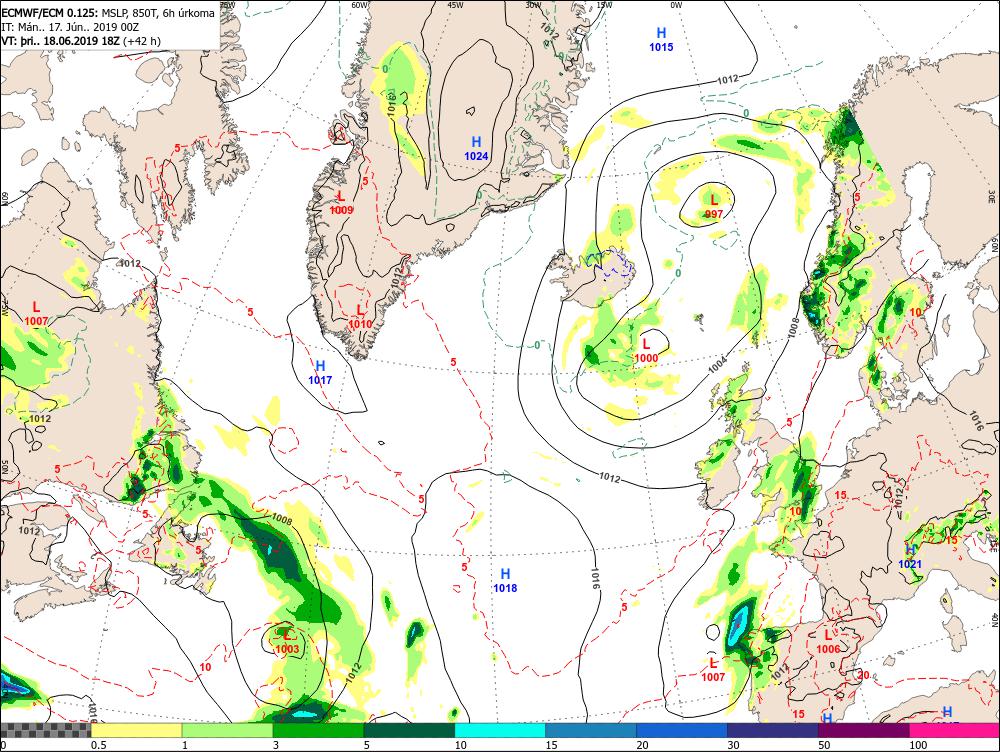Click the H 1015 high pressure label

click(x=661, y=39)
